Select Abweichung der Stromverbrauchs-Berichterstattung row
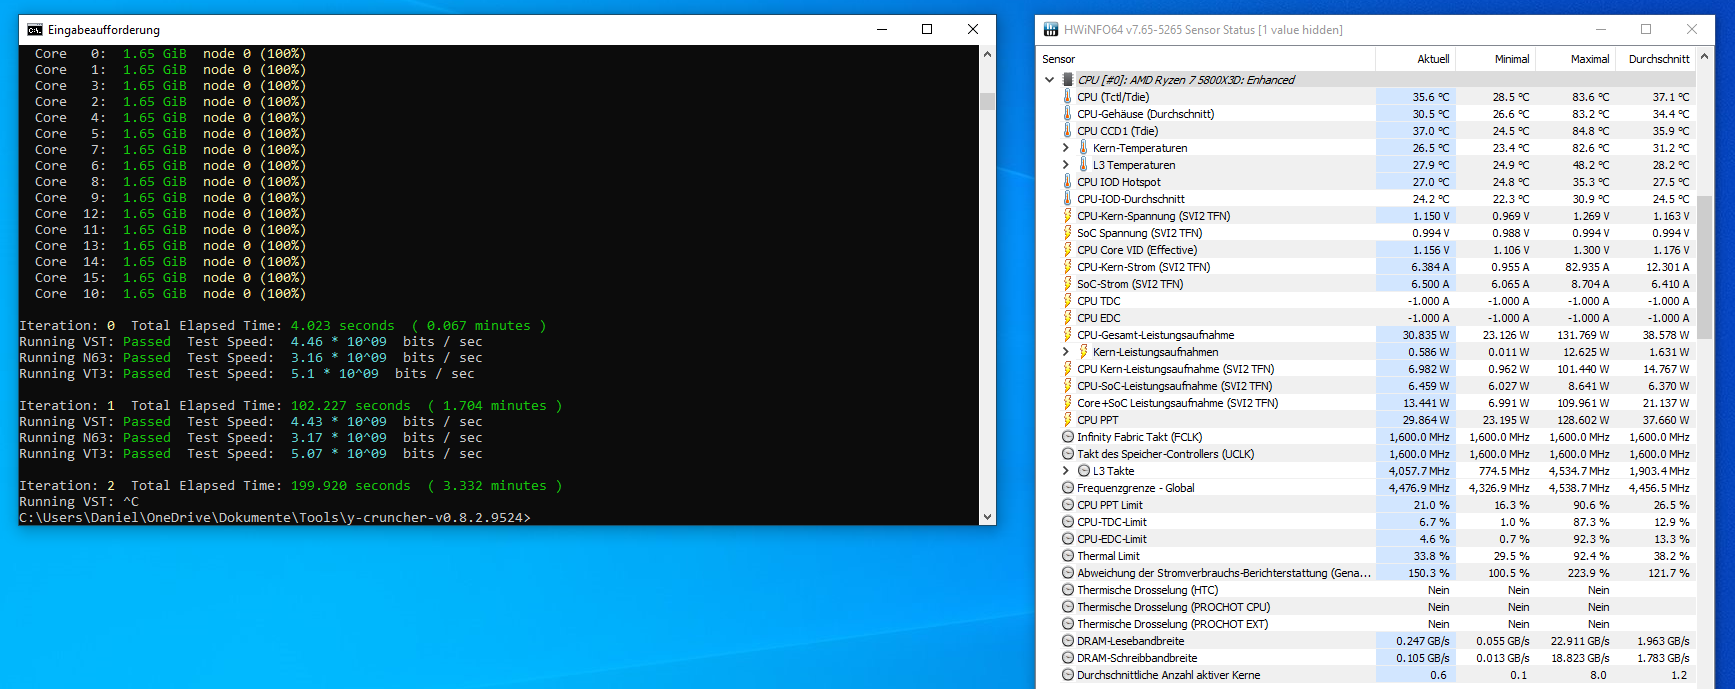This screenshot has height=689, width=1735. (x=1366, y=573)
